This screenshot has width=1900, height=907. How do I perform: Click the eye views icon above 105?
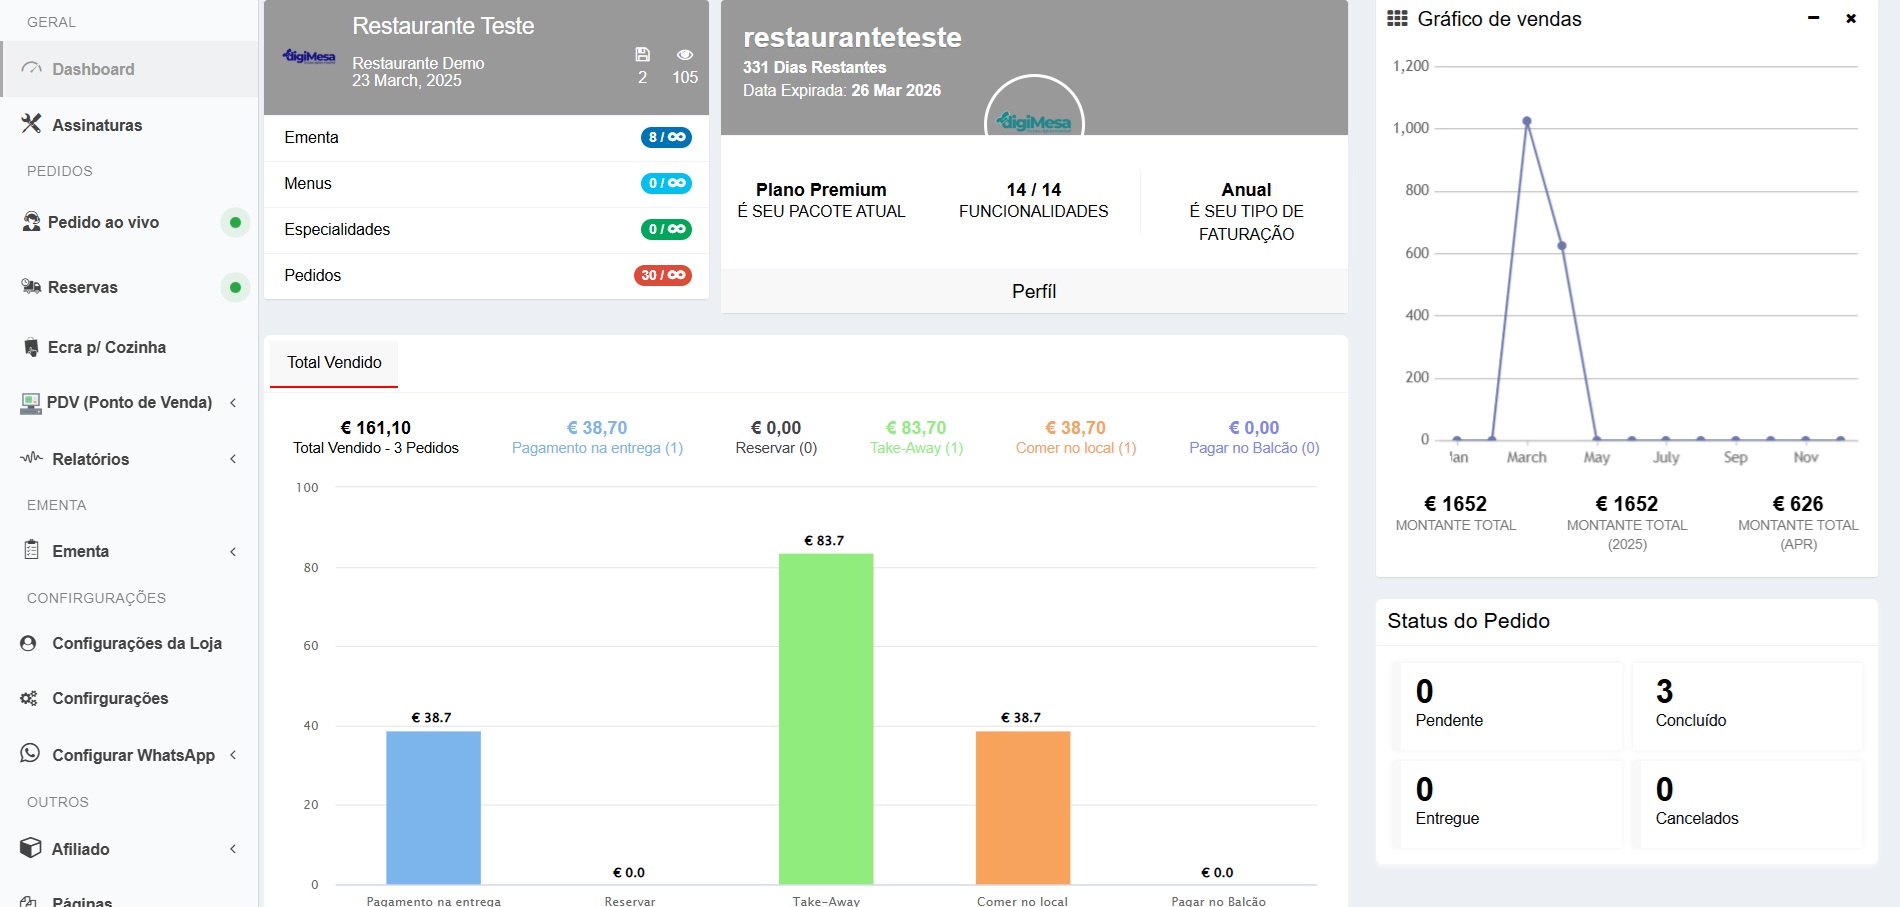[685, 55]
